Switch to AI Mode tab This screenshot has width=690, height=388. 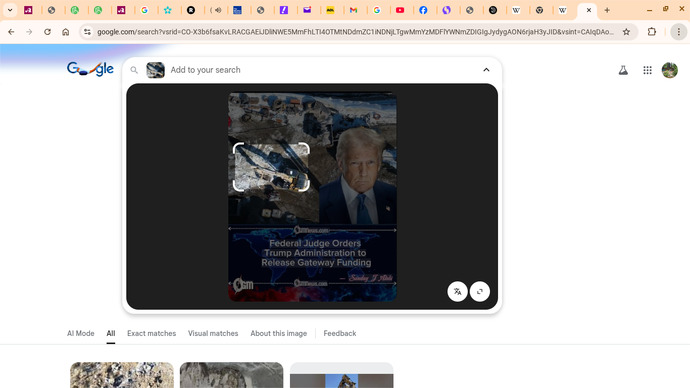point(81,333)
